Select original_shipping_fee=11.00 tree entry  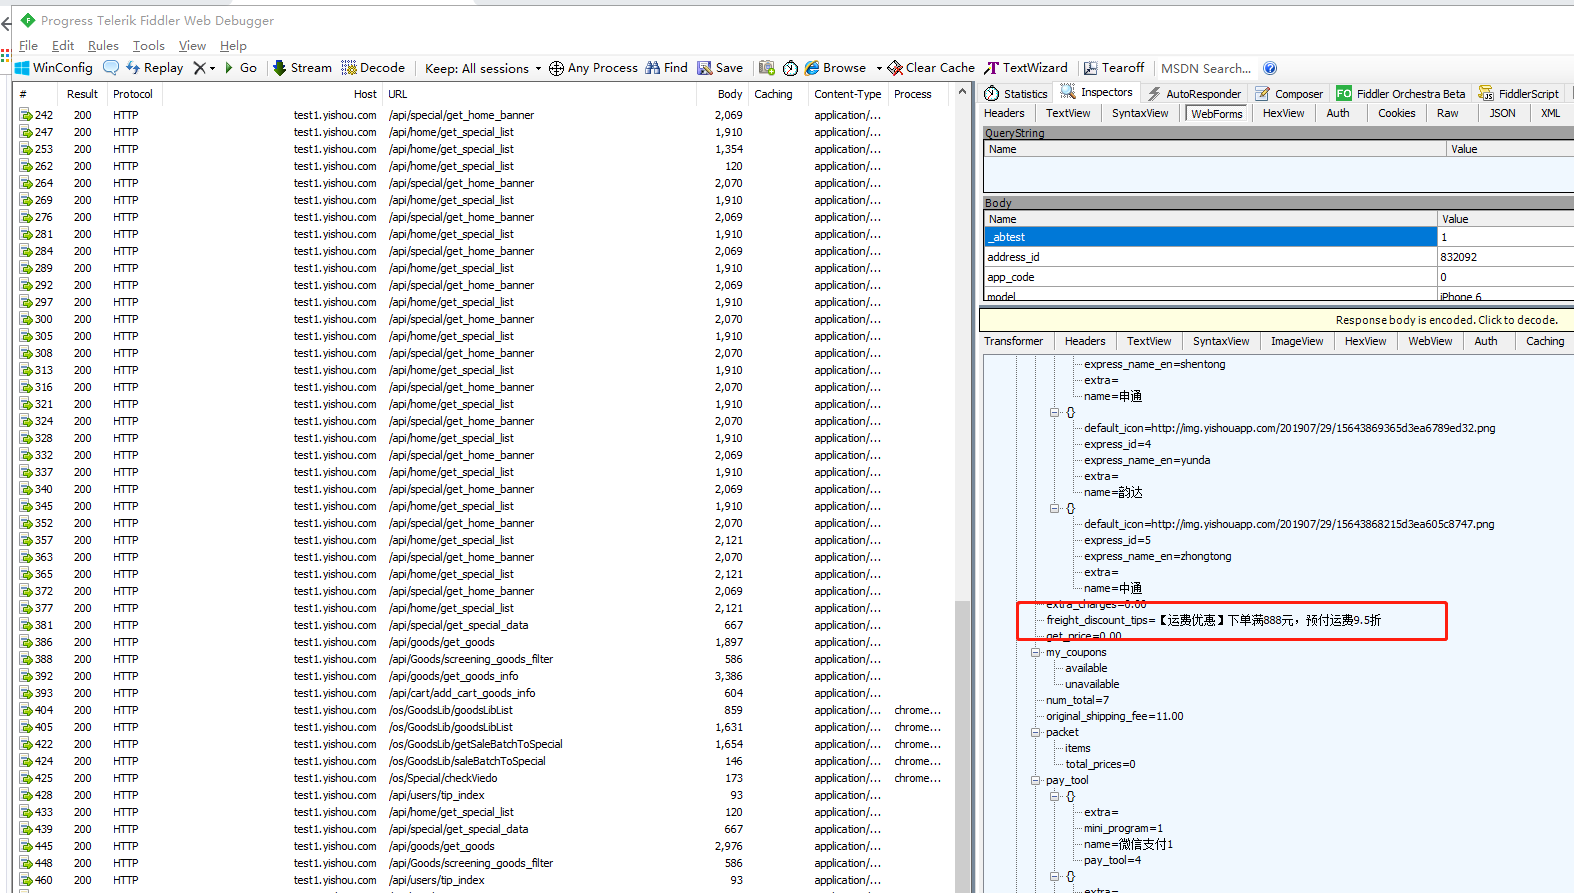pyautogui.click(x=1114, y=716)
